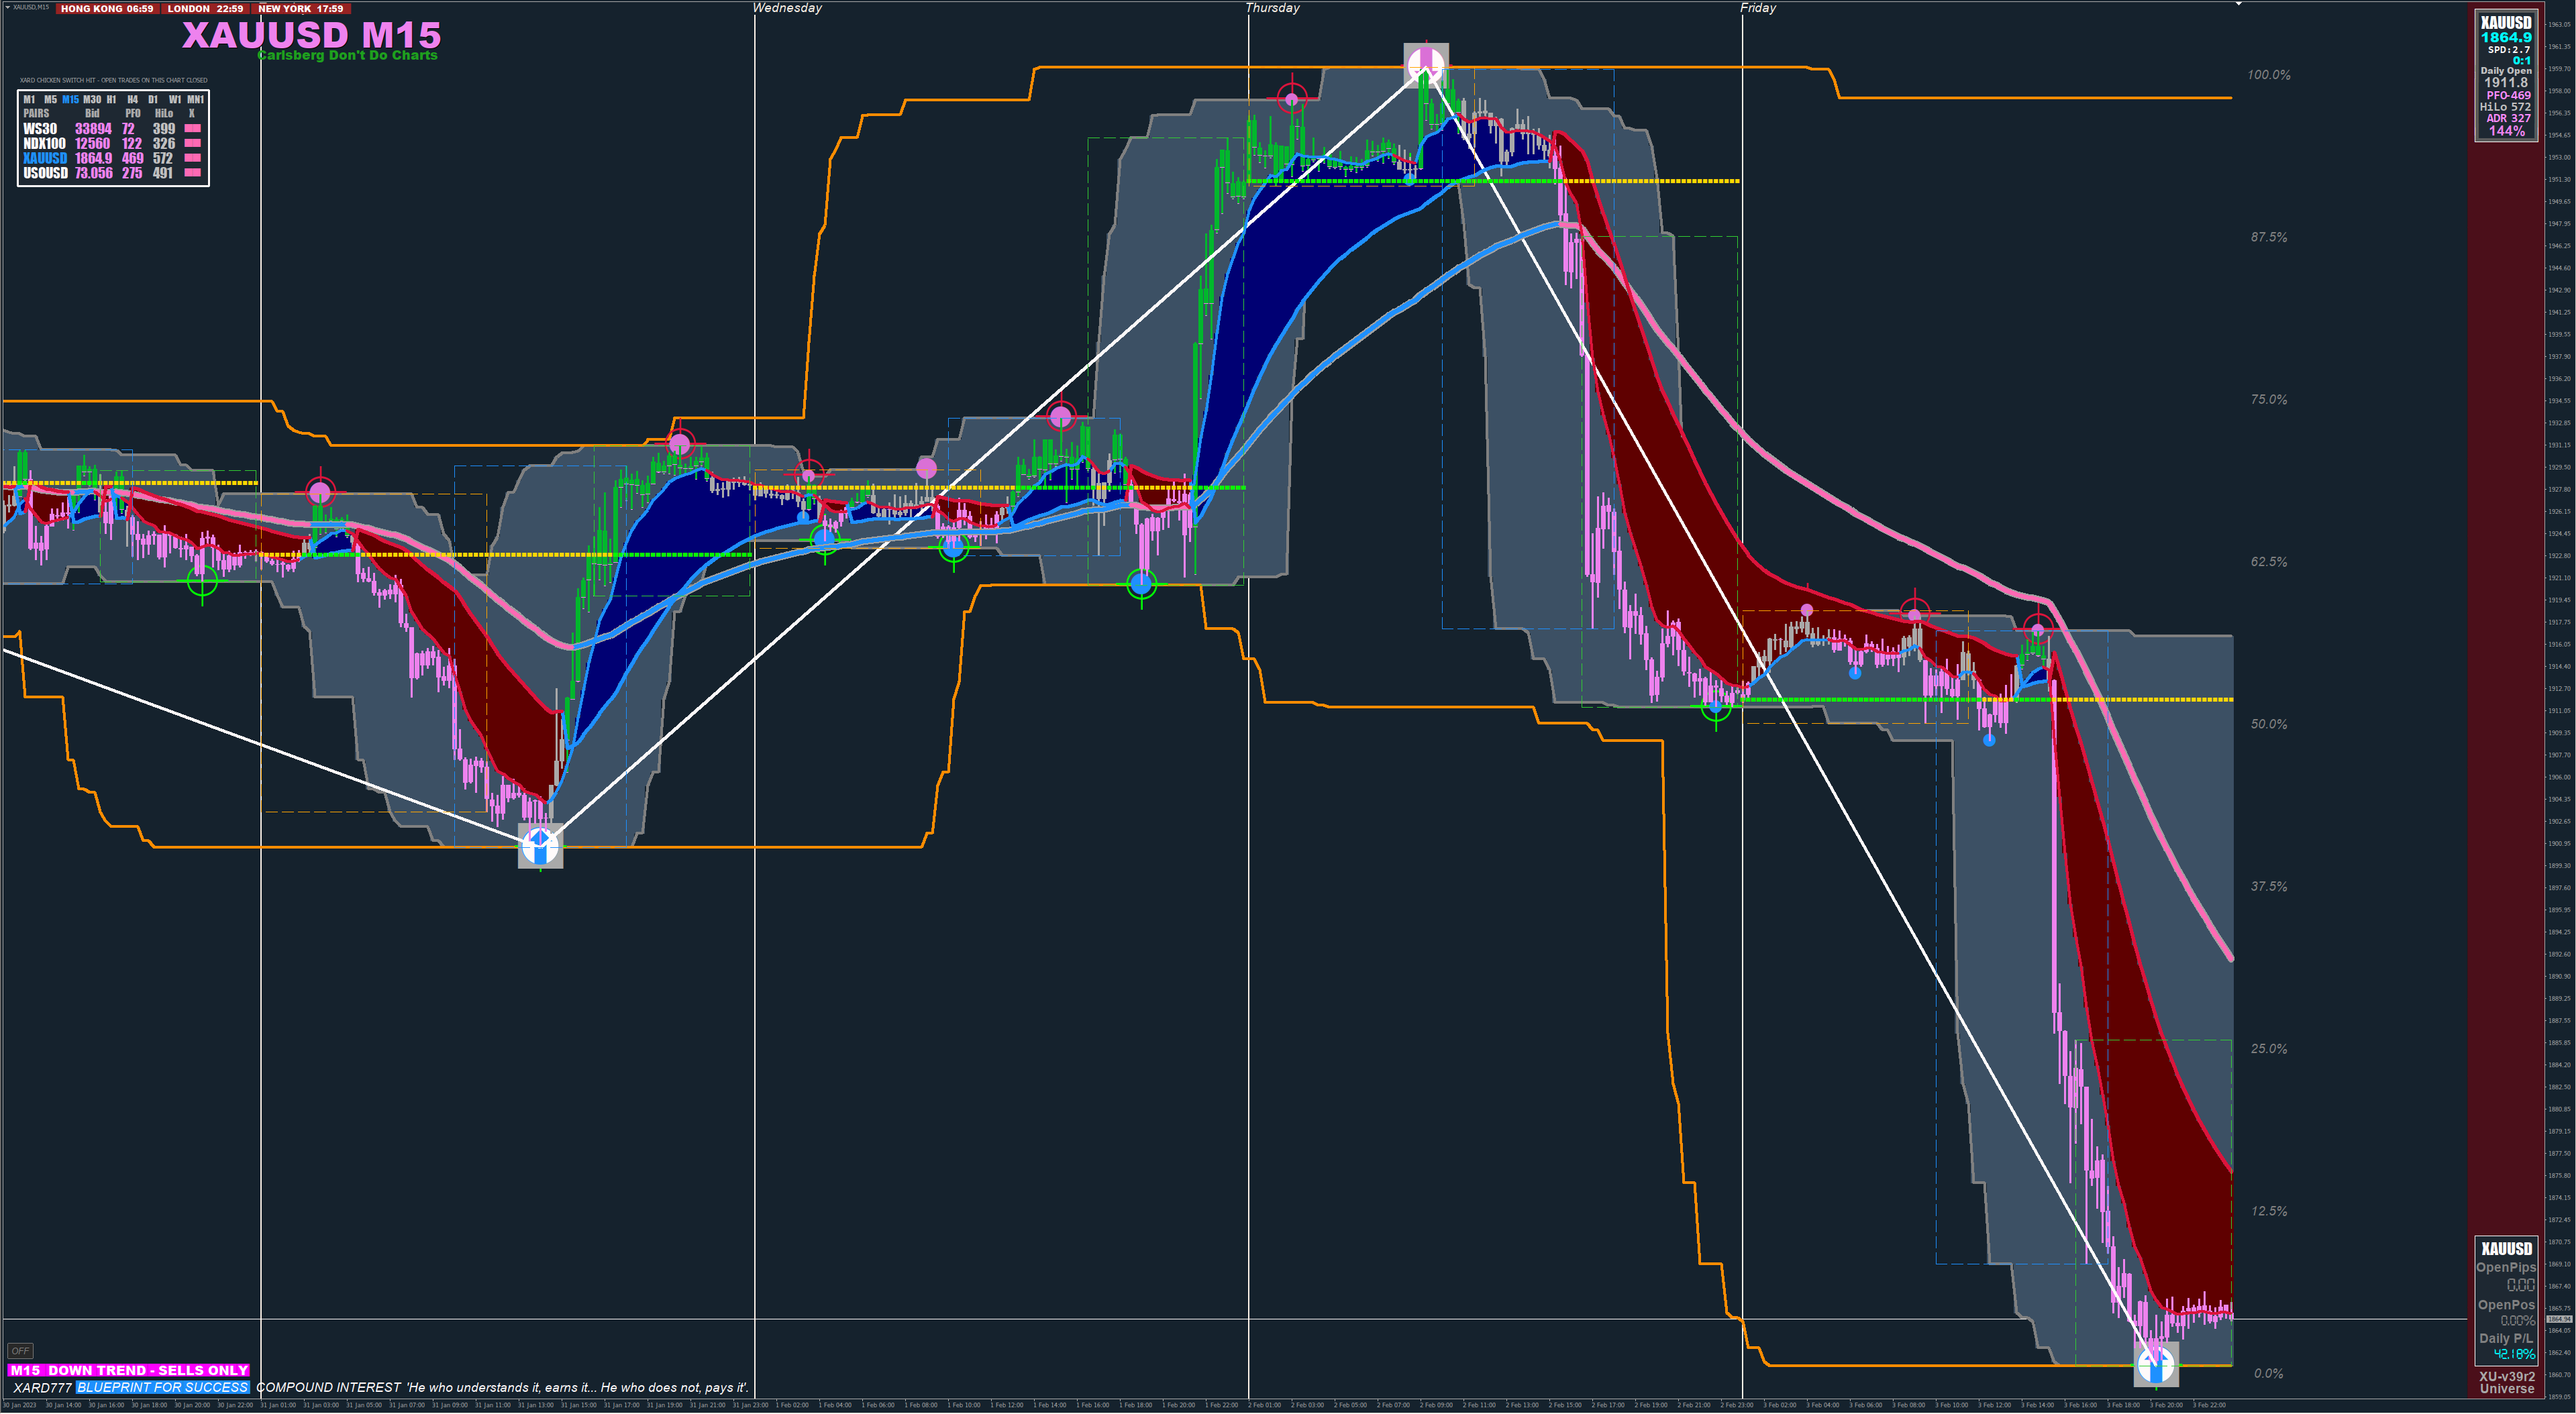
Task: Click the pink X swatch for USOUSD
Action: [193, 173]
